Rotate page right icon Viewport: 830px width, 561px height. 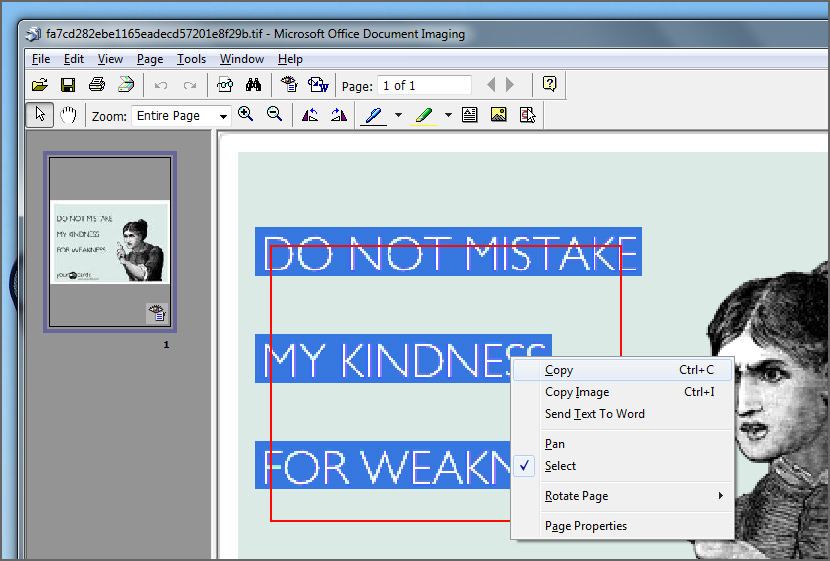point(339,115)
